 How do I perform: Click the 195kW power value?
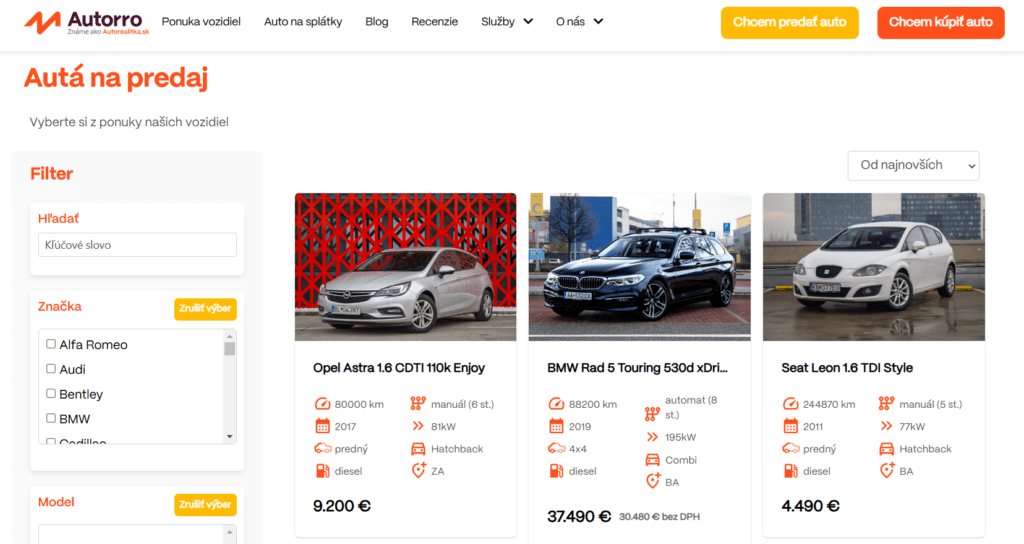680,437
